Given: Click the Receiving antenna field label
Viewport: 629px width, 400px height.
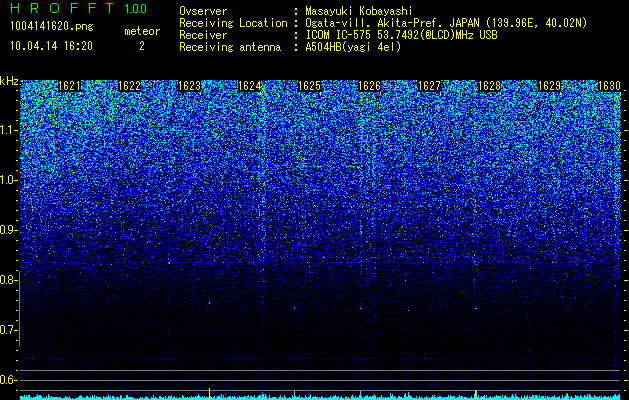Looking at the screenshot, I should (x=230, y=47).
